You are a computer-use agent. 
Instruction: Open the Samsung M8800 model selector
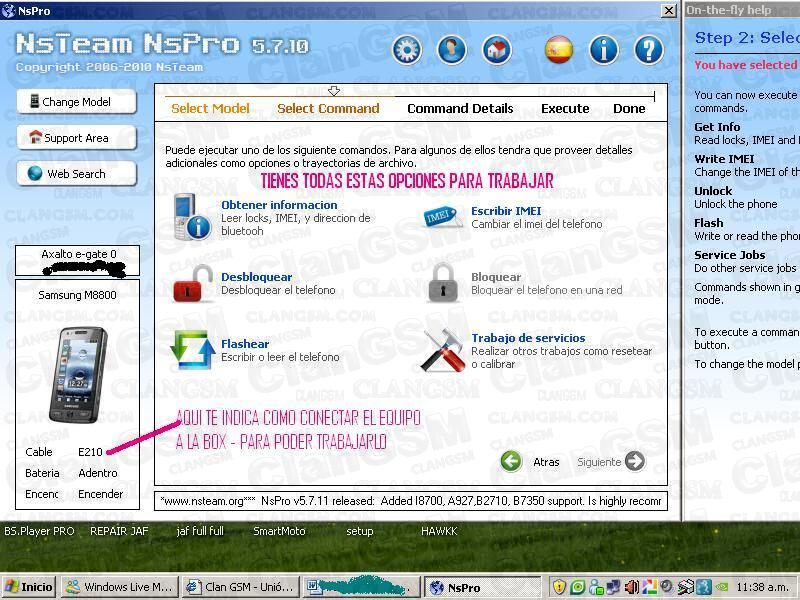tap(77, 296)
